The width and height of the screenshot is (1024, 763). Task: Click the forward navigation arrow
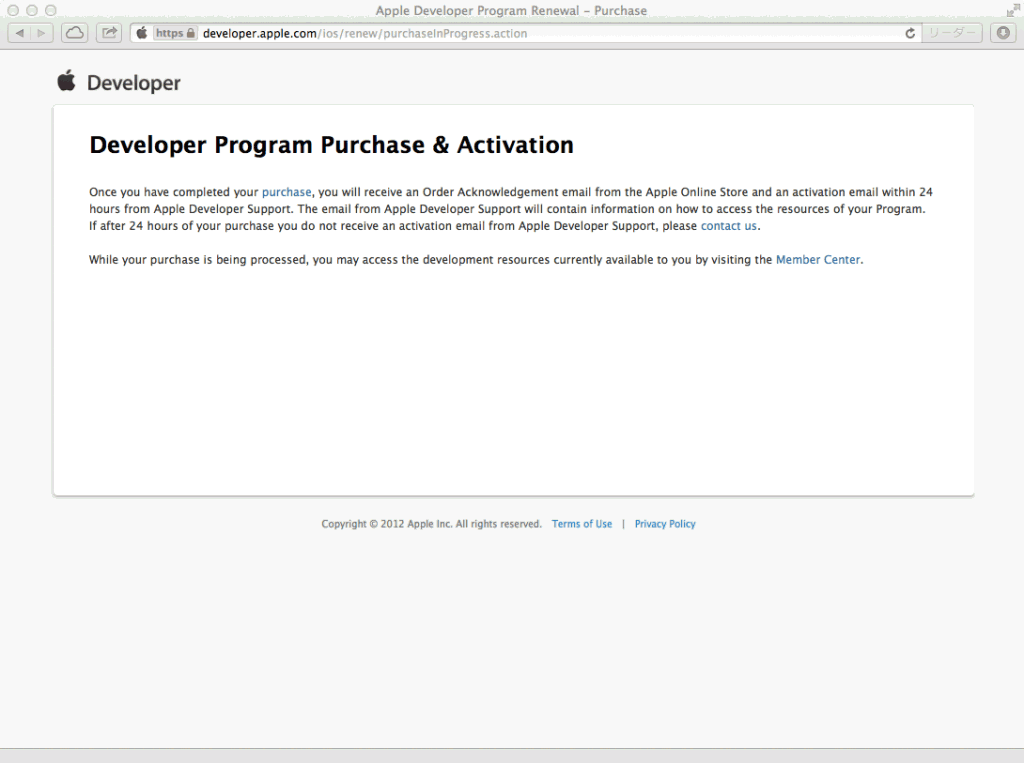[x=42, y=33]
